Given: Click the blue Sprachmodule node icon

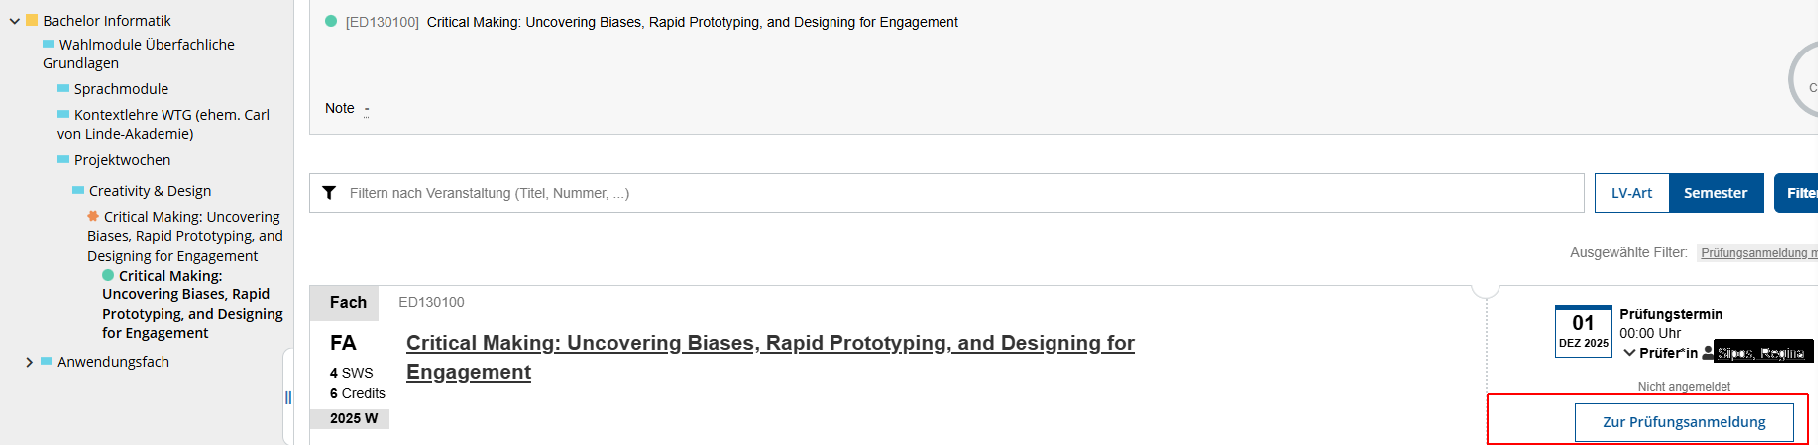Looking at the screenshot, I should click(x=63, y=88).
